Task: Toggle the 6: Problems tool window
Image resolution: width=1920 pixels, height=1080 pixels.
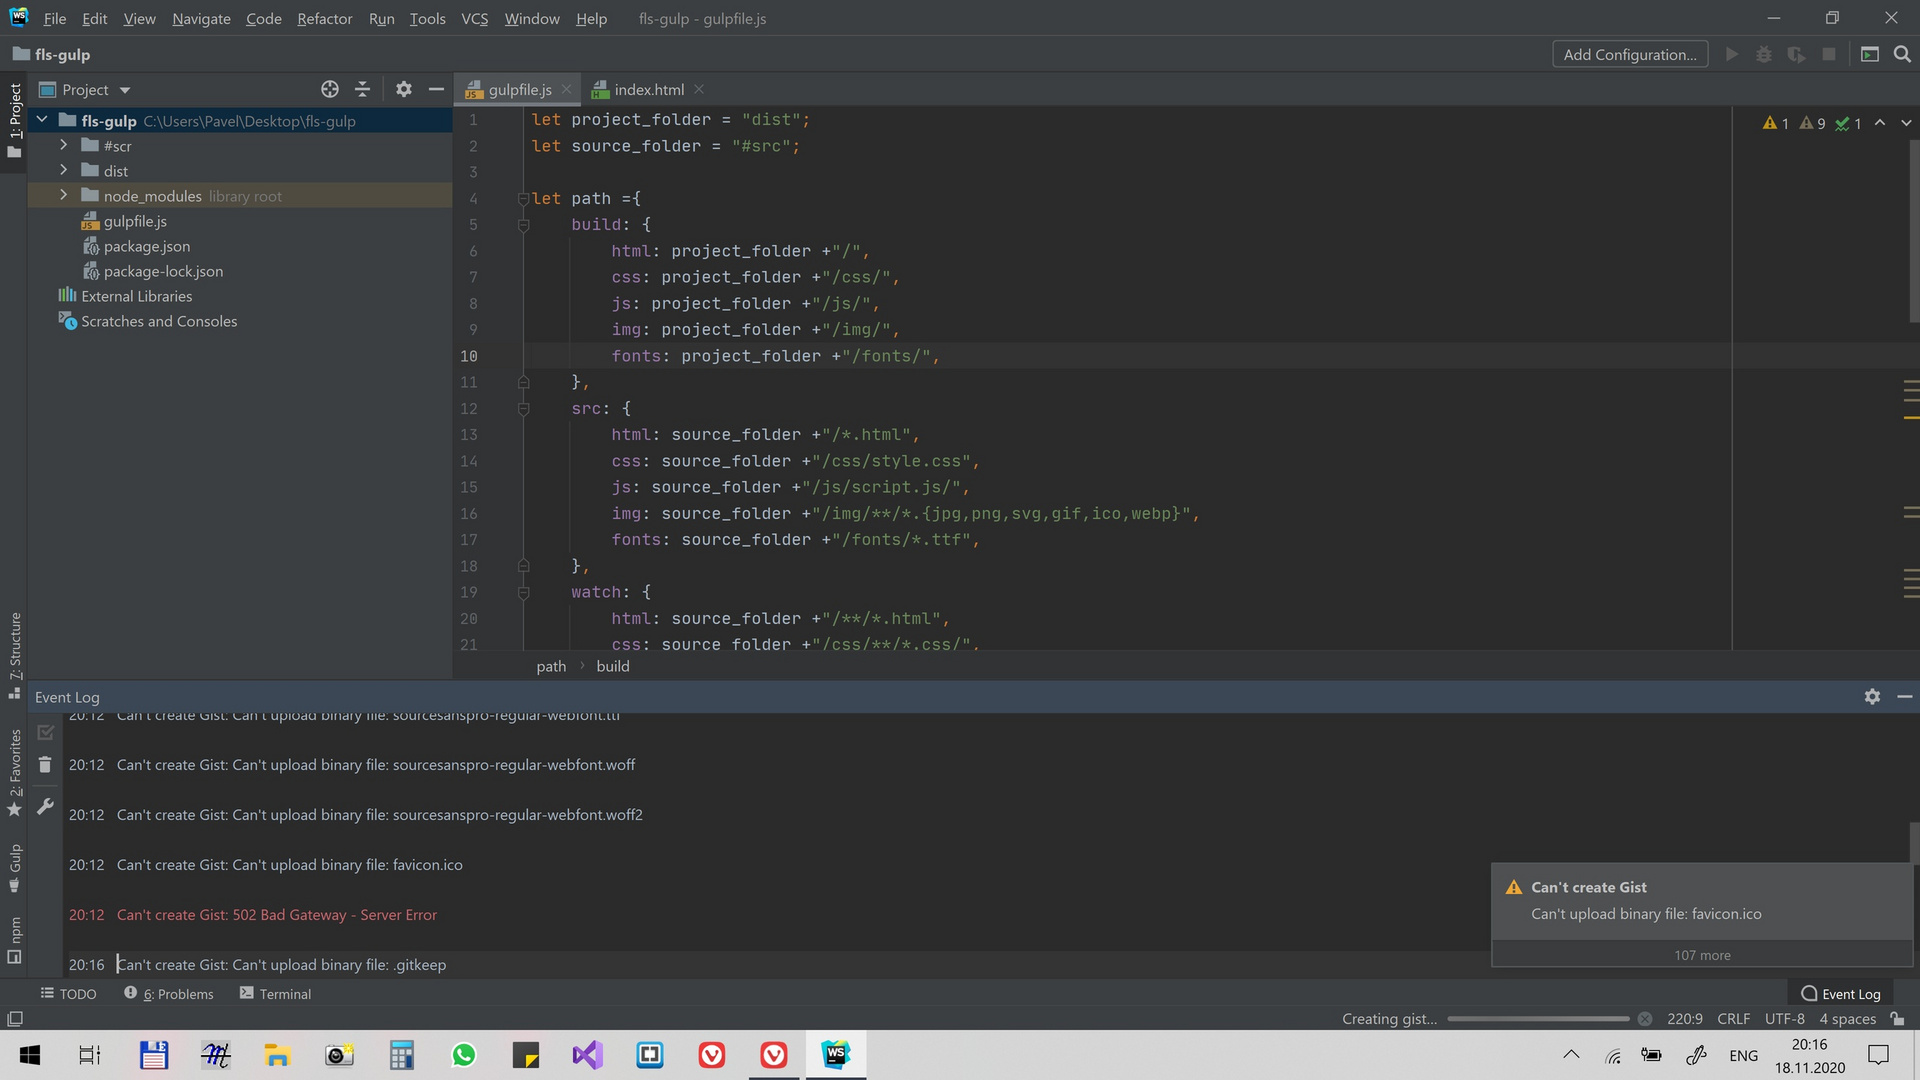Action: point(168,994)
